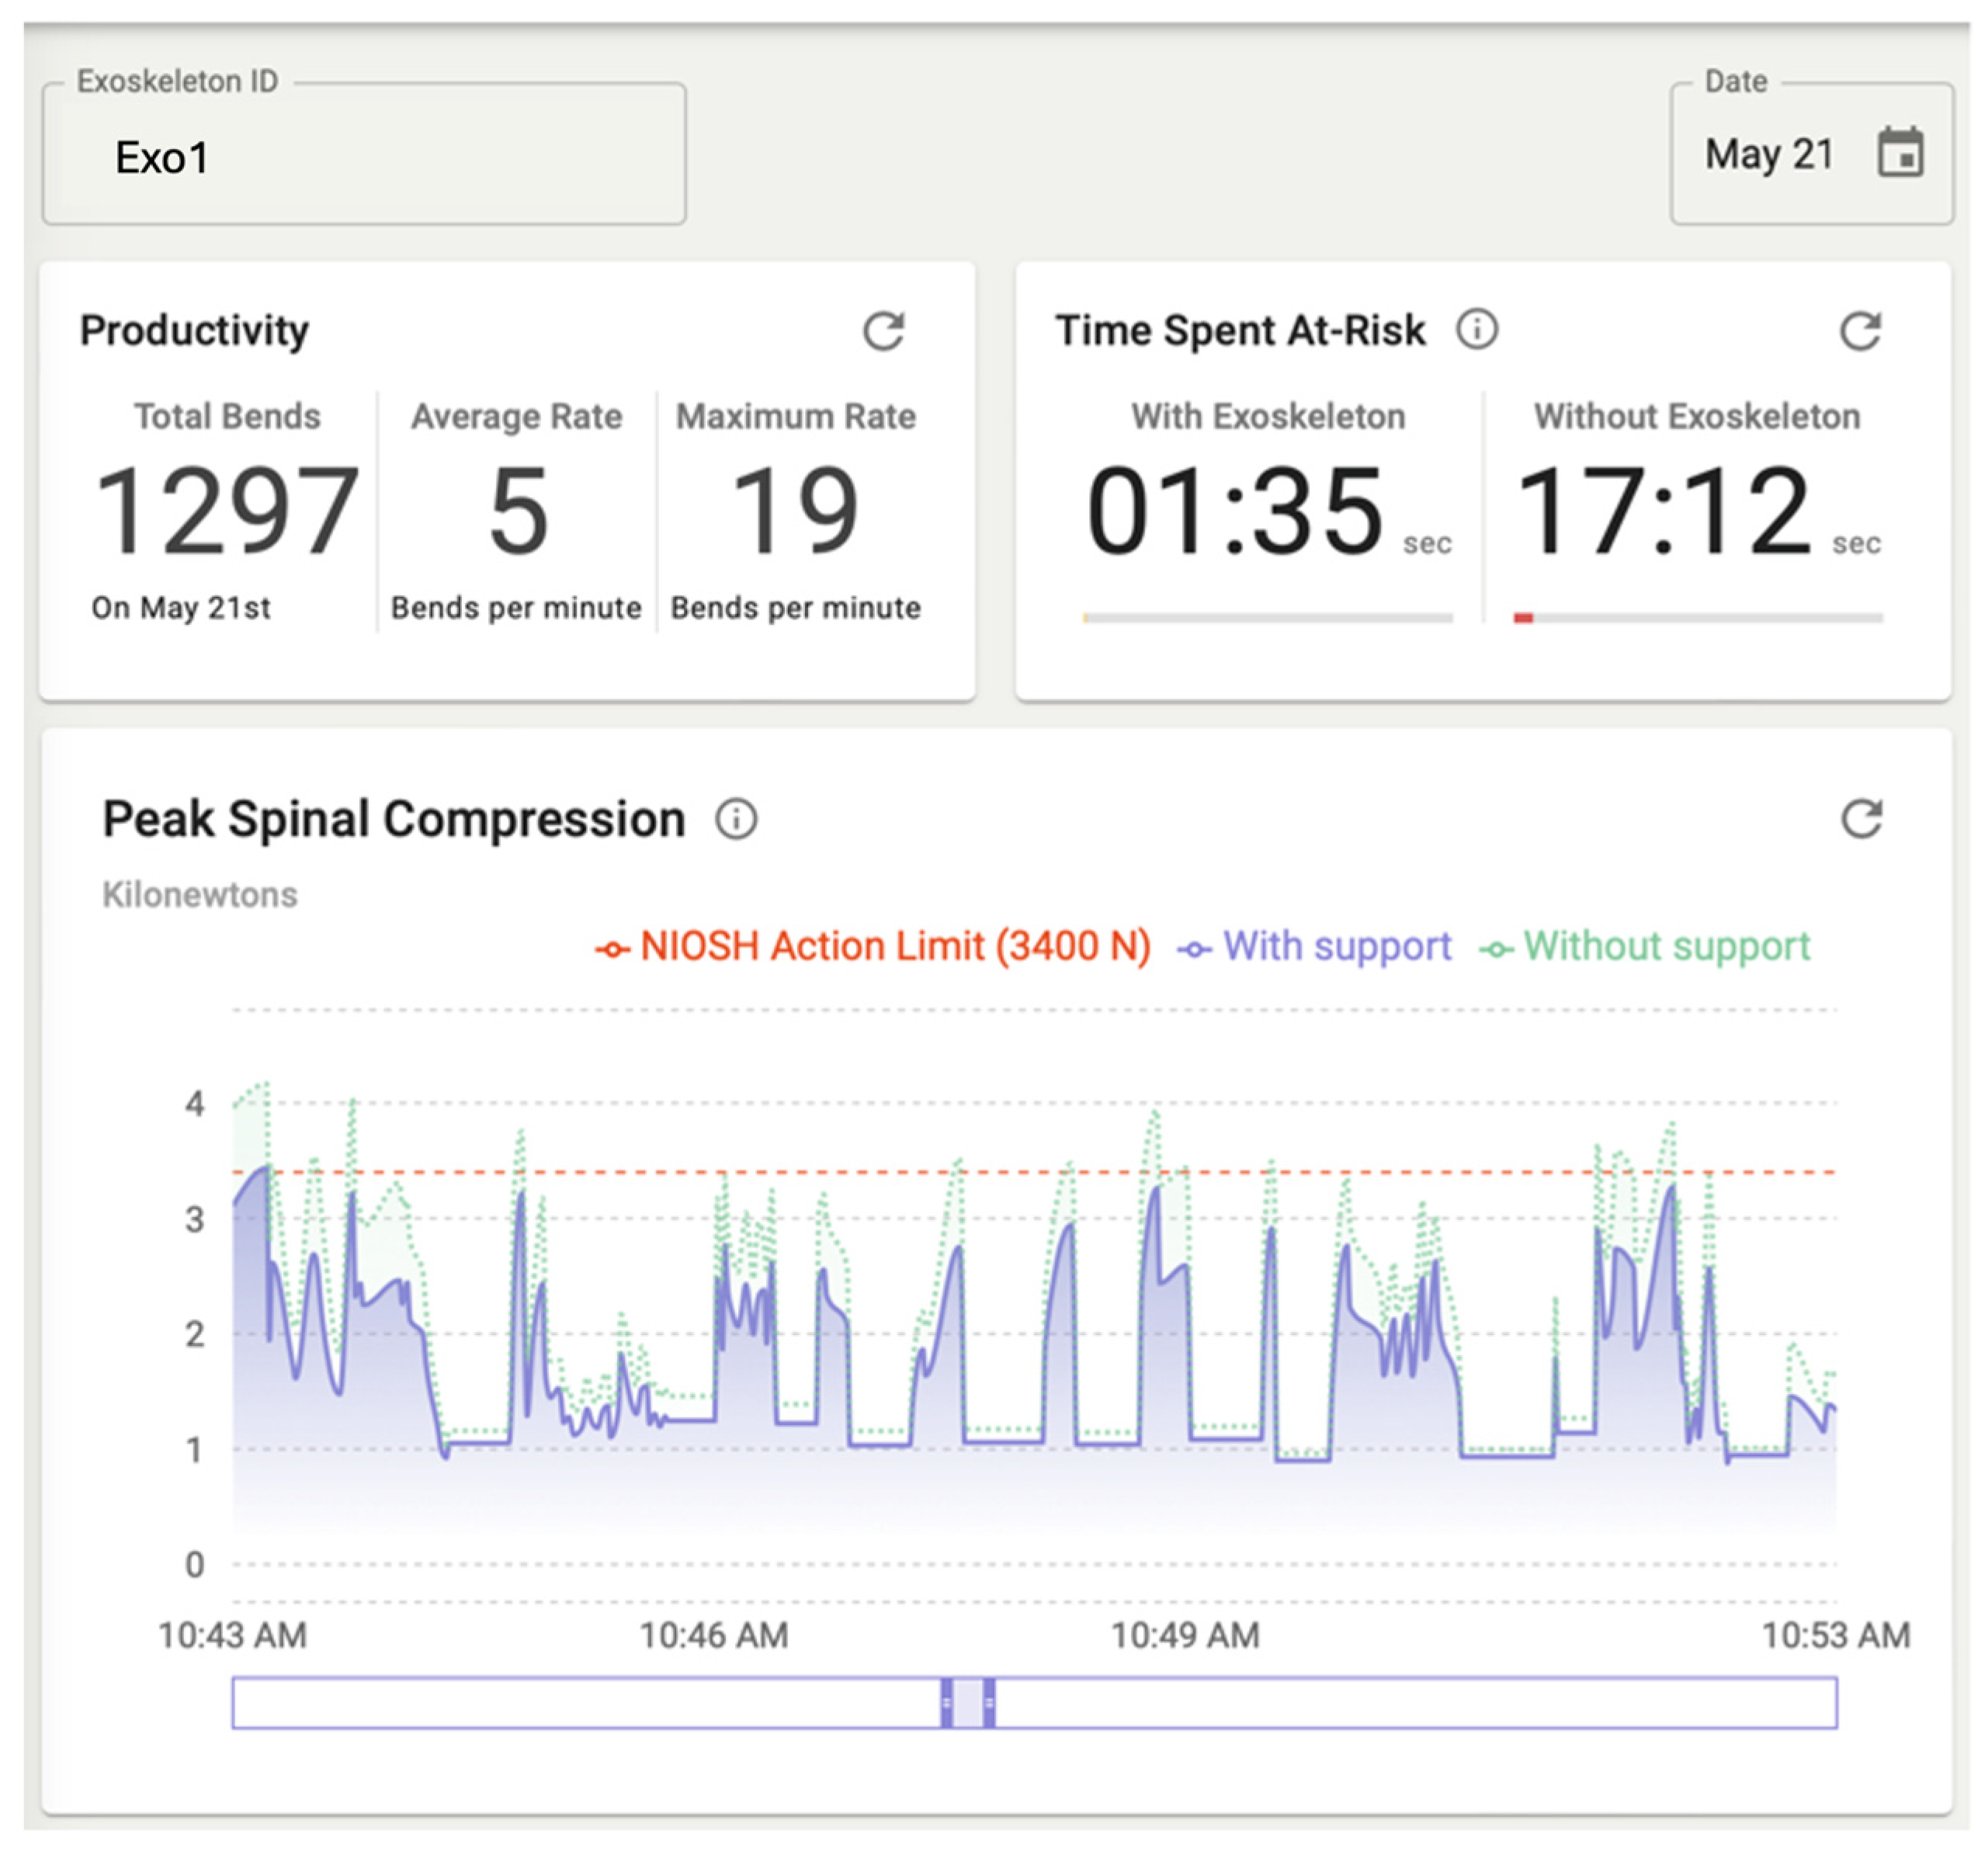
Task: Click the 17:12 Without Exoskeleton time
Action: point(1664,511)
